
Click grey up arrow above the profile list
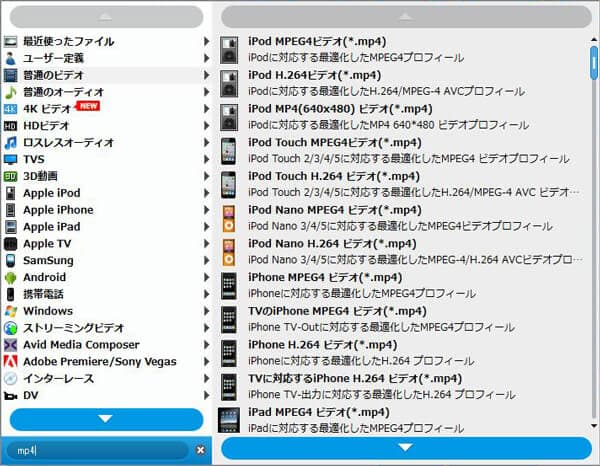406,16
